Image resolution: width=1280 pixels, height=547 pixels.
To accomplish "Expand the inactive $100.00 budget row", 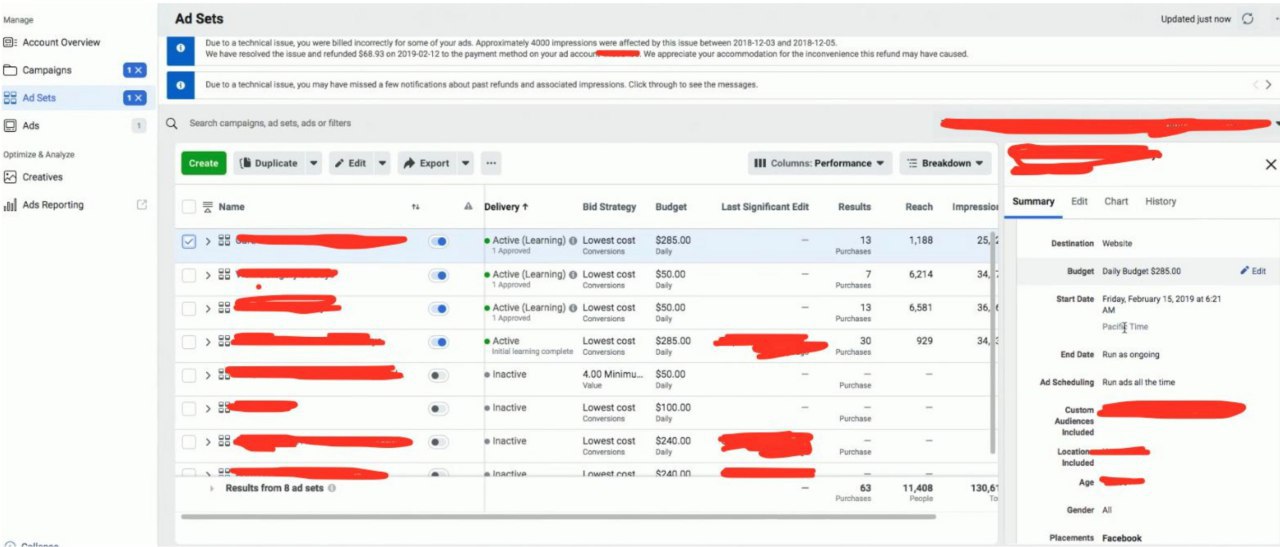I will (208, 408).
